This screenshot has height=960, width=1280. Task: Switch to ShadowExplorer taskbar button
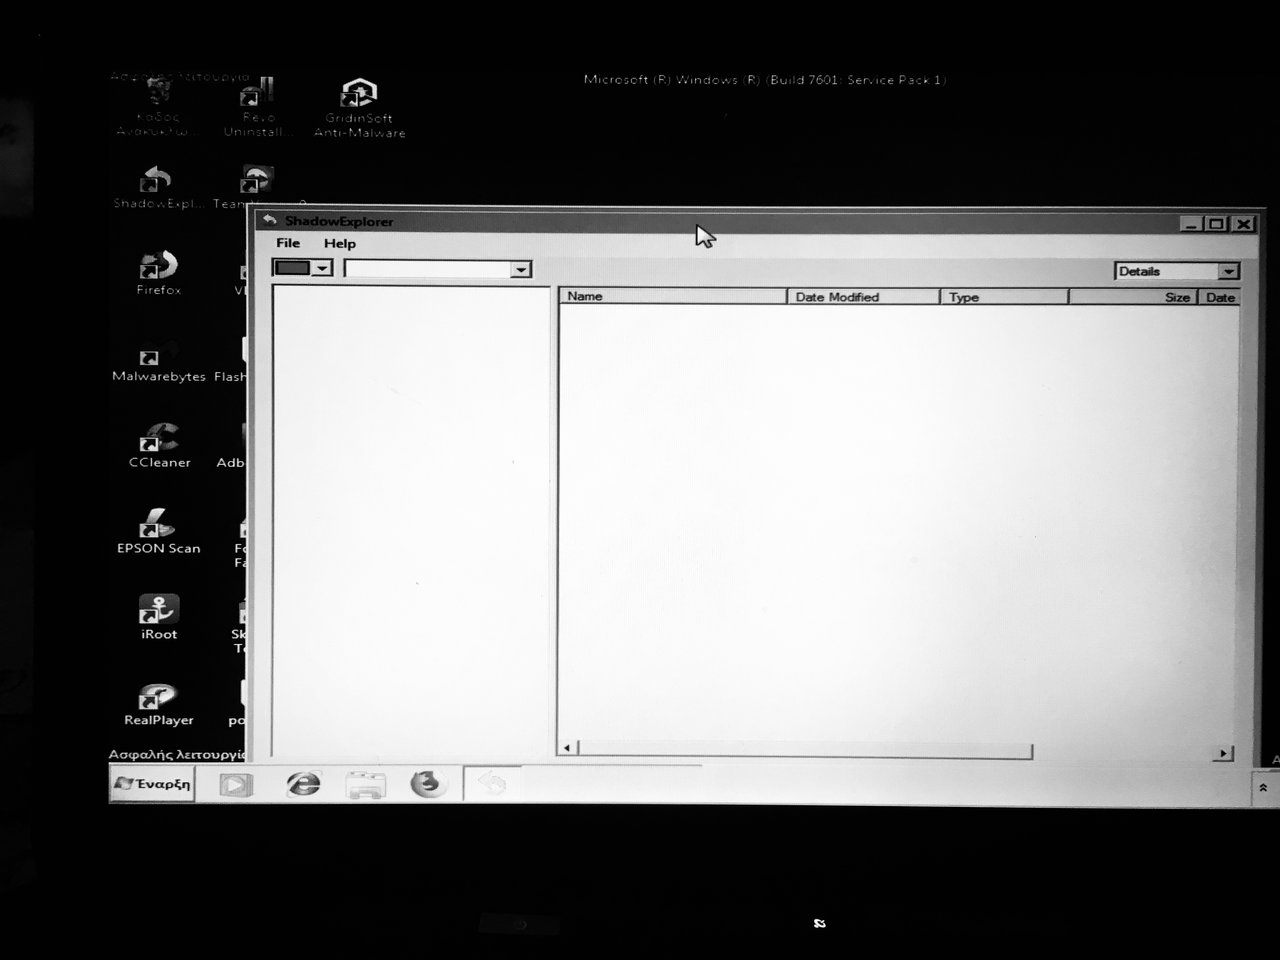[492, 784]
